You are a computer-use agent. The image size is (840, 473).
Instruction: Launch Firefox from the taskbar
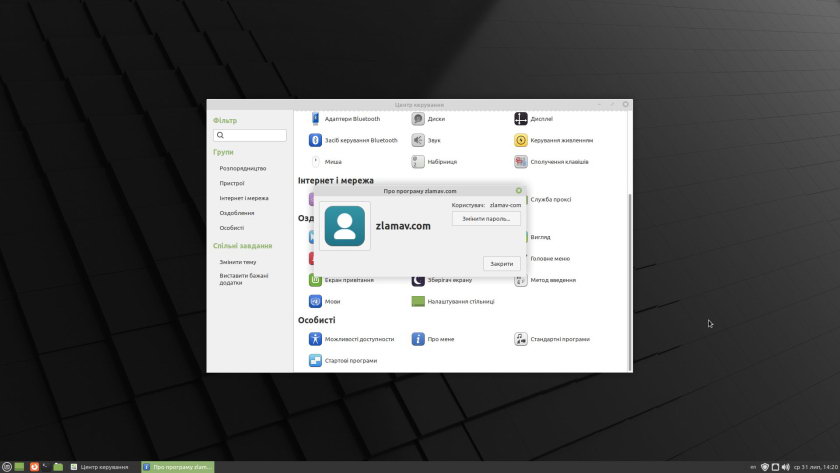pyautogui.click(x=34, y=467)
